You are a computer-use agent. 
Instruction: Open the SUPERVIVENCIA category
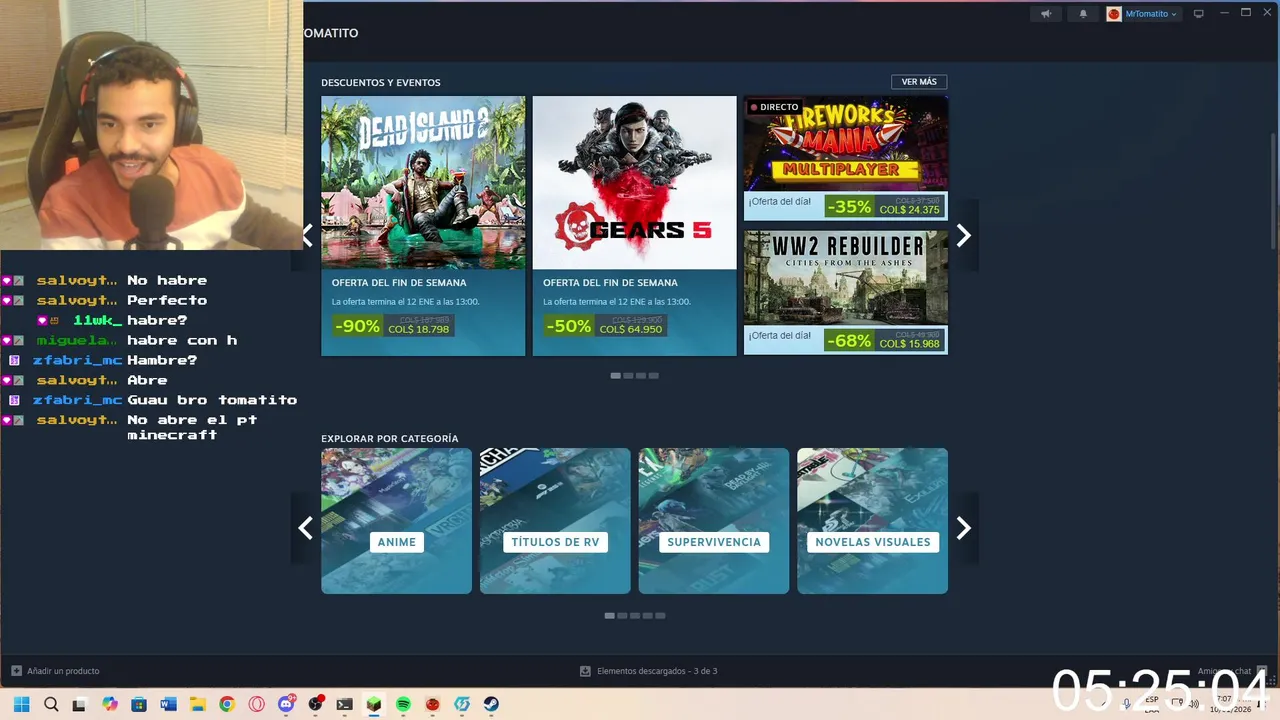714,521
